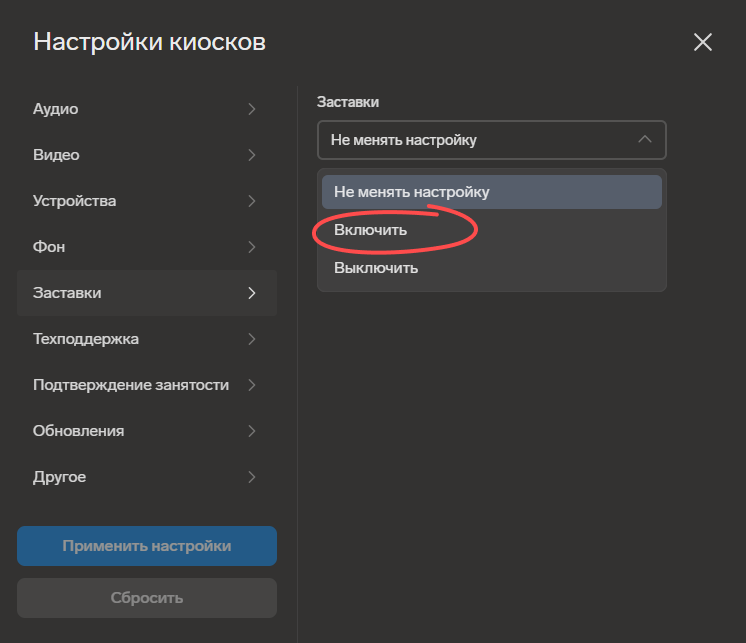This screenshot has height=643, width=746.
Task: Go to the Устройства section
Action: pos(75,201)
